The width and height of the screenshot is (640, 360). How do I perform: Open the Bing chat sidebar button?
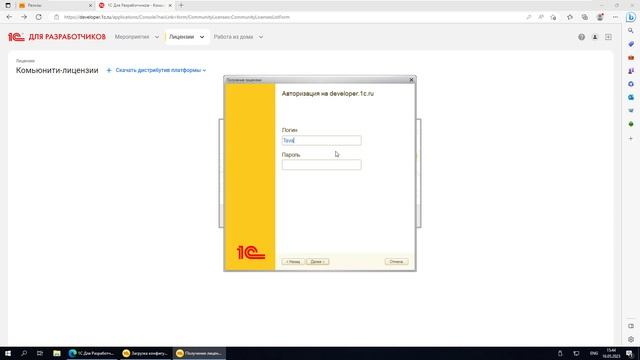[631, 17]
